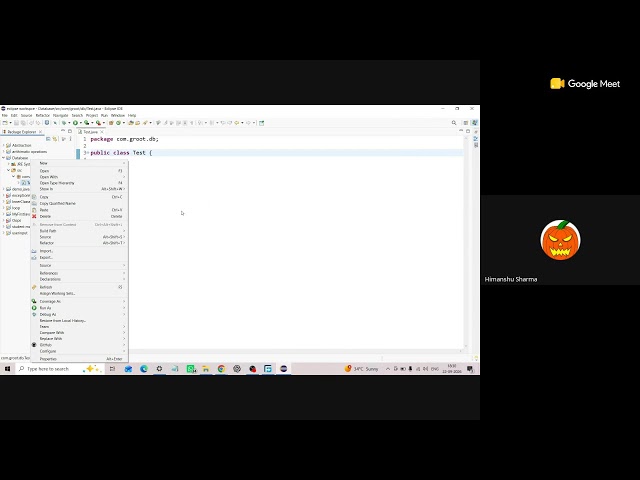This screenshot has height=480, width=640.
Task: Click the Coverage launch icon in toolbar
Action: coord(87,123)
